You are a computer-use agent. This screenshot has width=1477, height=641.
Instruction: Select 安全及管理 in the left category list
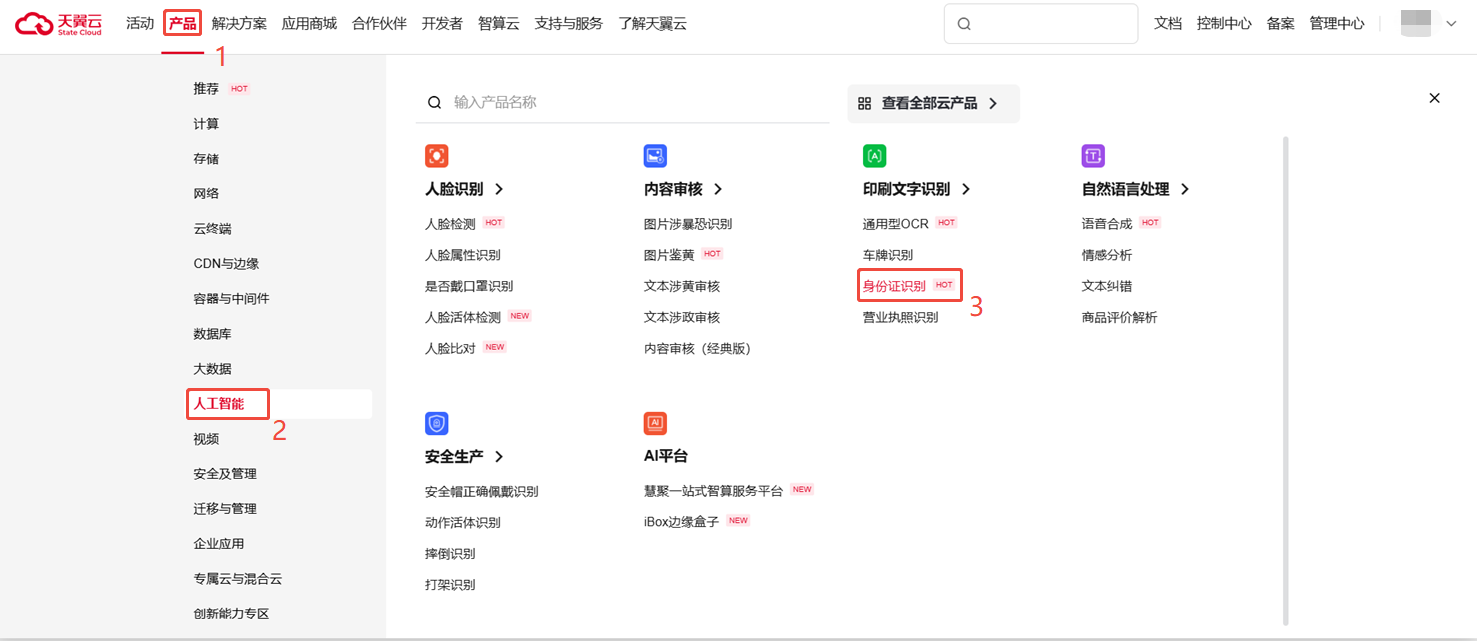point(225,474)
